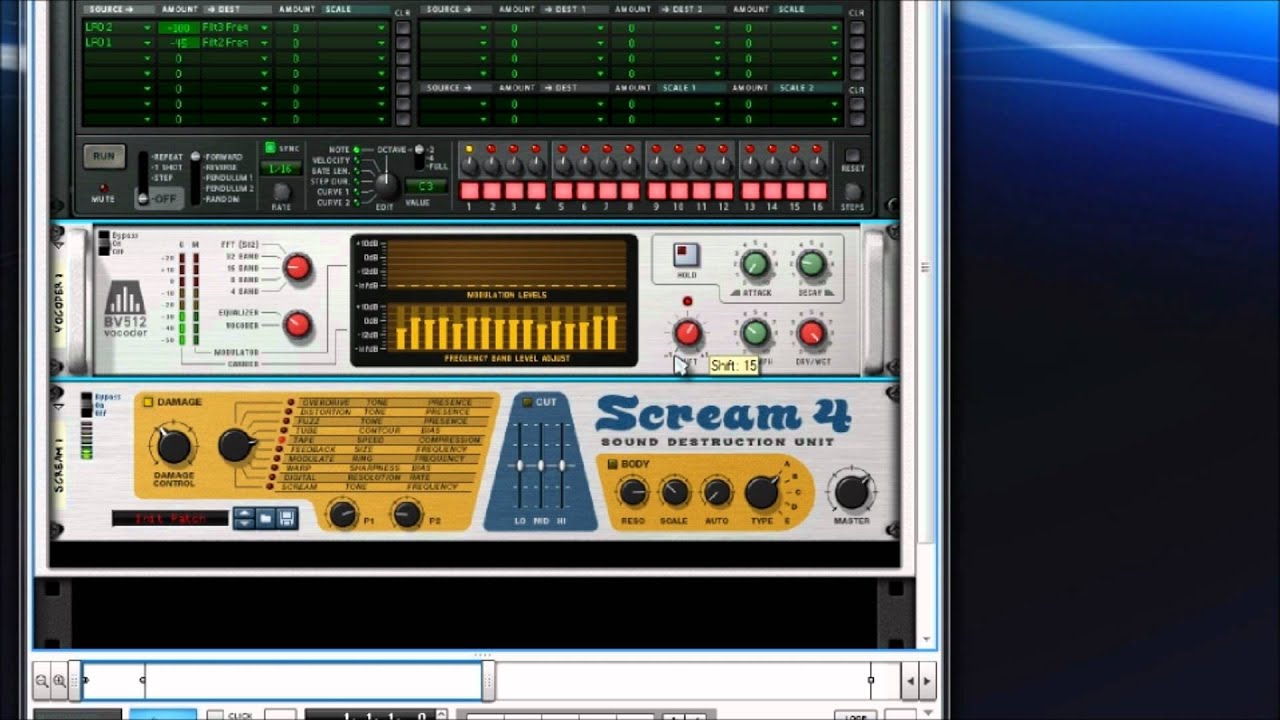
Task: Open the Filt2 Freq destination dropdown
Action: 235,43
